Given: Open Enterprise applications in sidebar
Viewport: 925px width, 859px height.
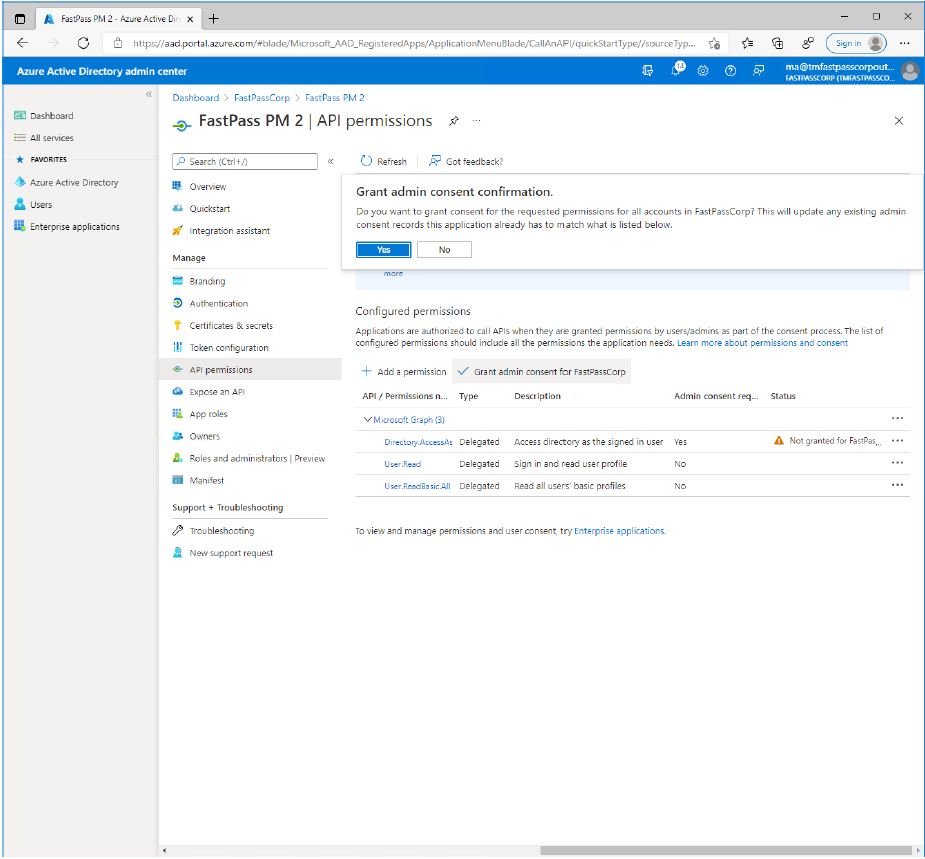Looking at the screenshot, I should point(74,227).
